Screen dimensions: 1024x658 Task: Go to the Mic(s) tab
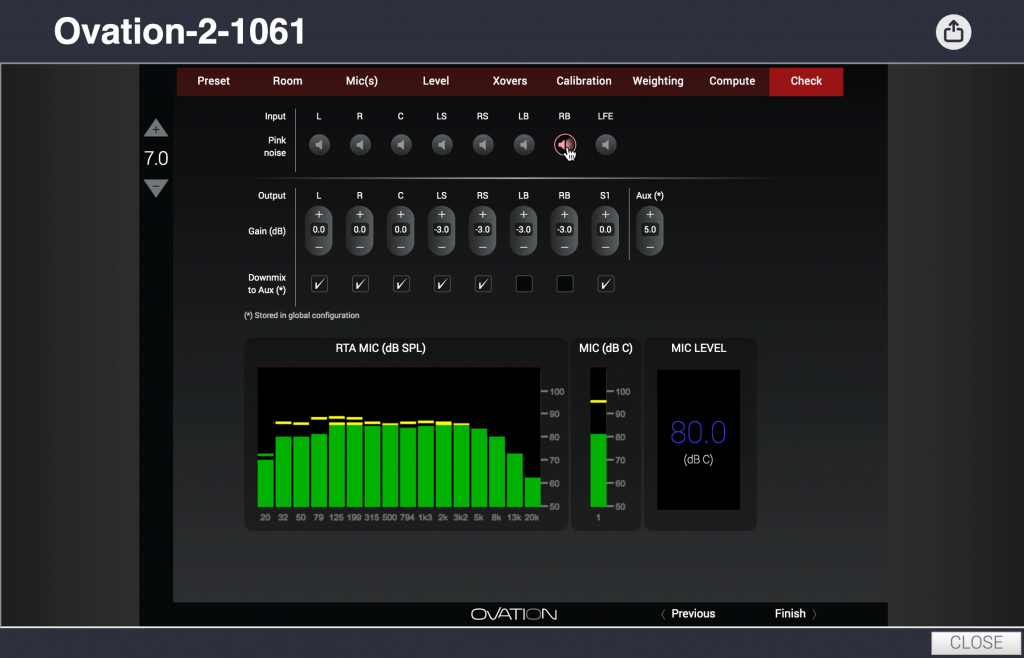click(x=362, y=81)
